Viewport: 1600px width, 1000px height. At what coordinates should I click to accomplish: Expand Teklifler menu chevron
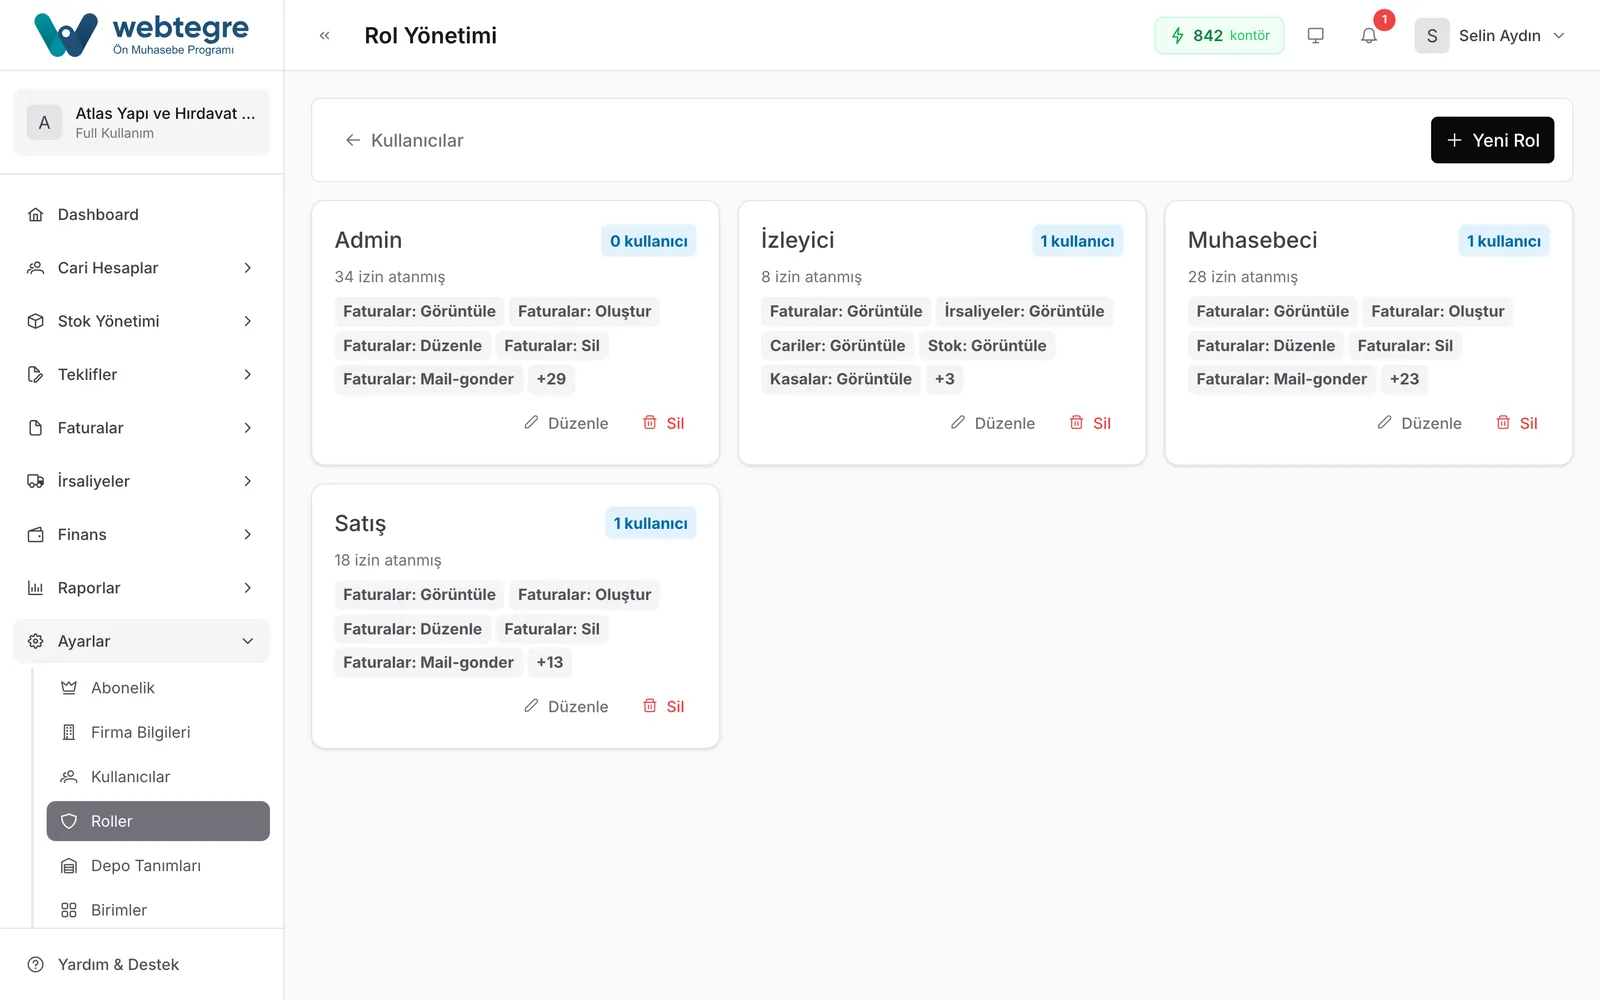point(248,375)
